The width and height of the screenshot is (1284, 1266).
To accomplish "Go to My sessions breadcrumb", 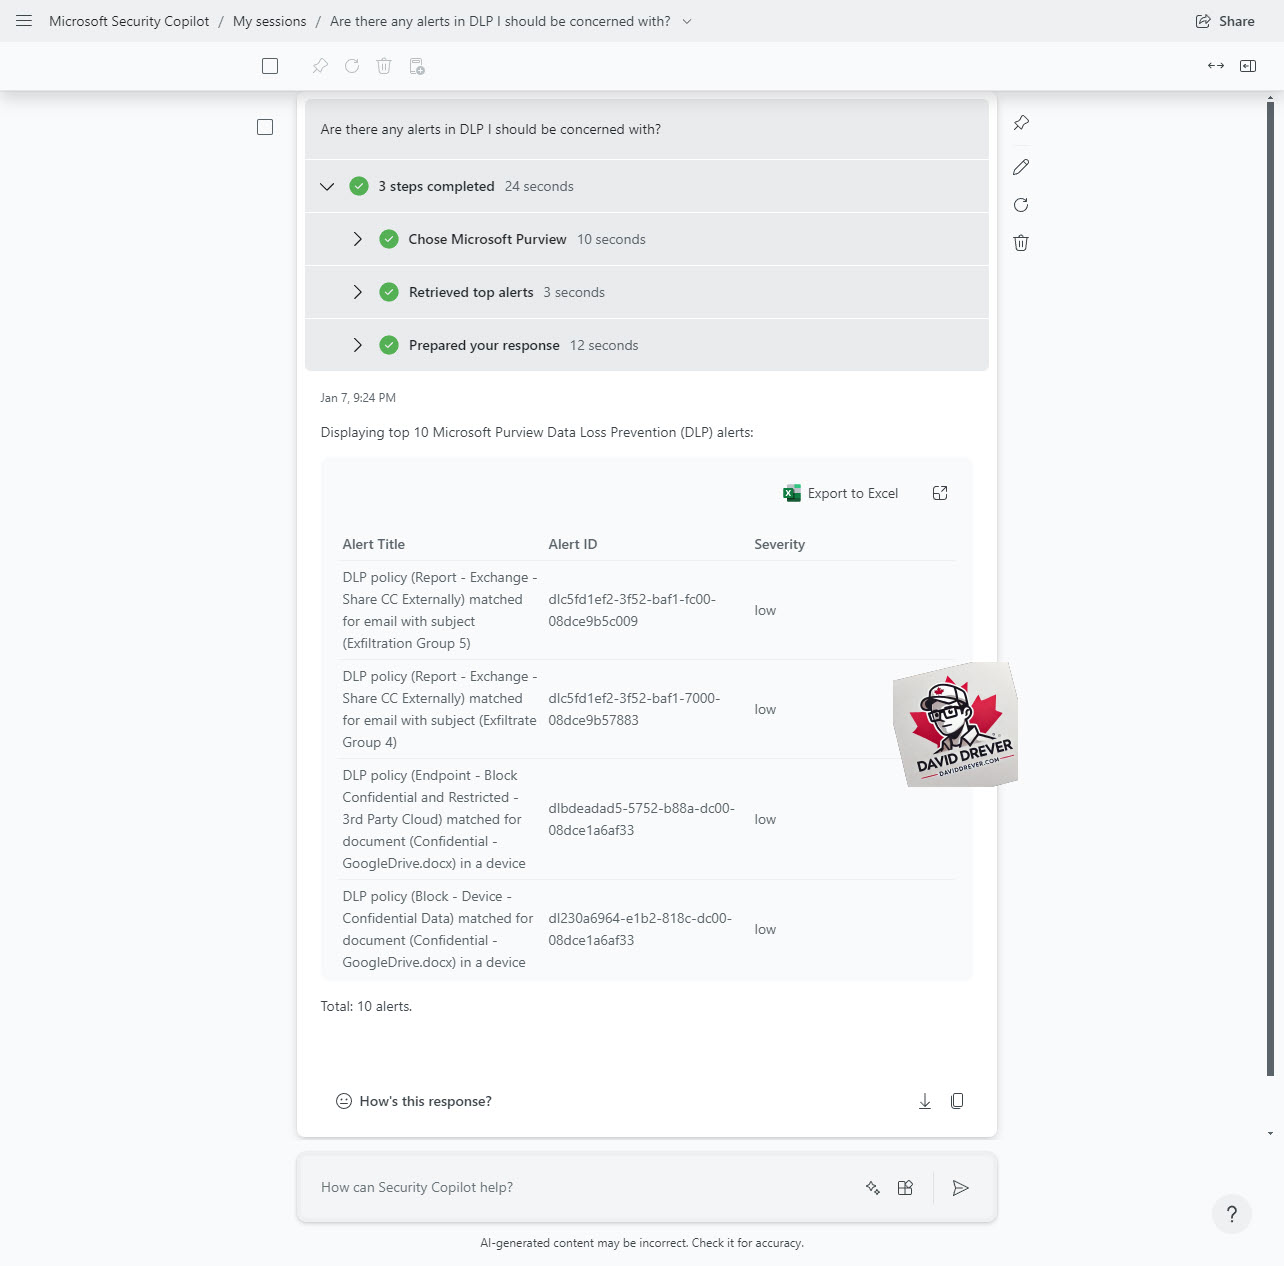I will pos(270,21).
